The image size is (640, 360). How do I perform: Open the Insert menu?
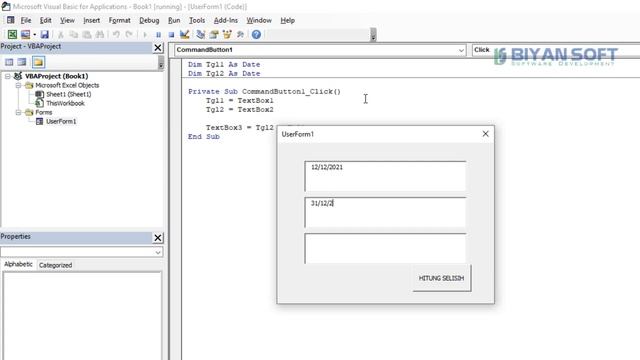click(91, 20)
